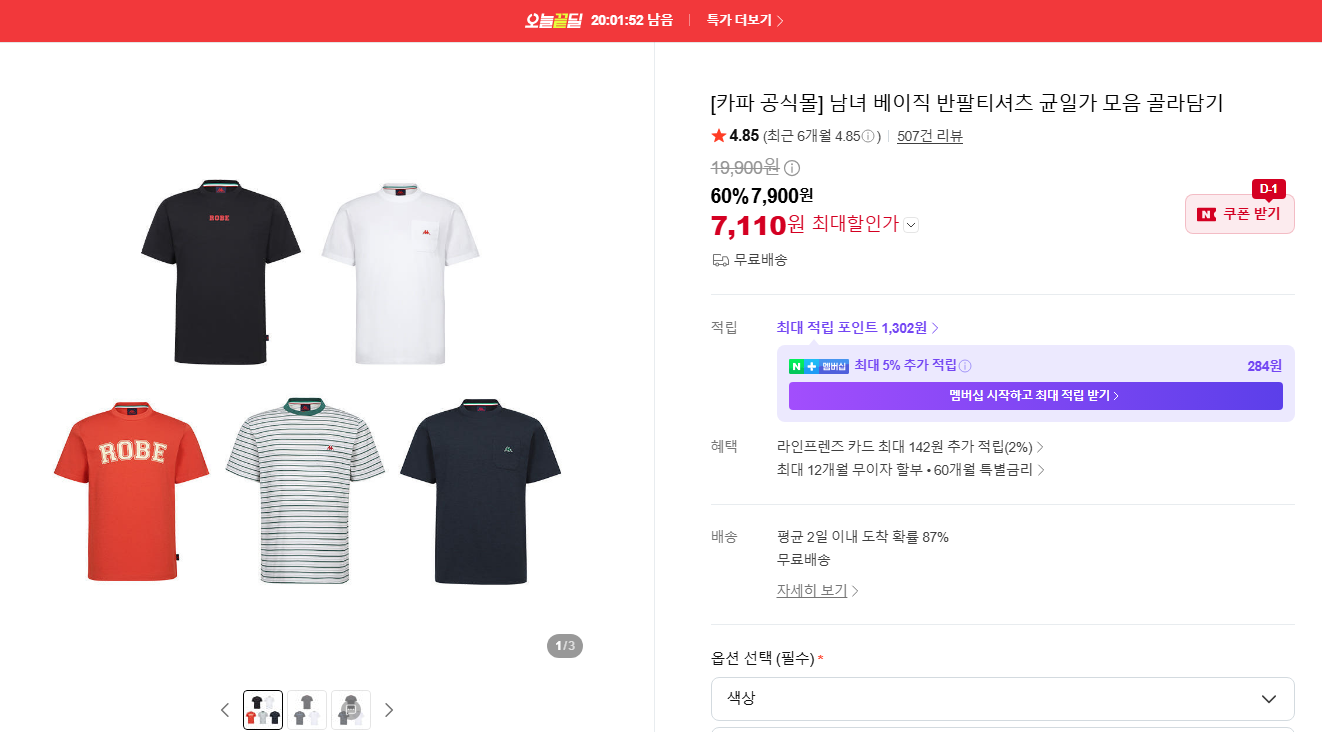Expand the 최대할인가 price details chevron
1322x732 pixels.
(x=911, y=225)
